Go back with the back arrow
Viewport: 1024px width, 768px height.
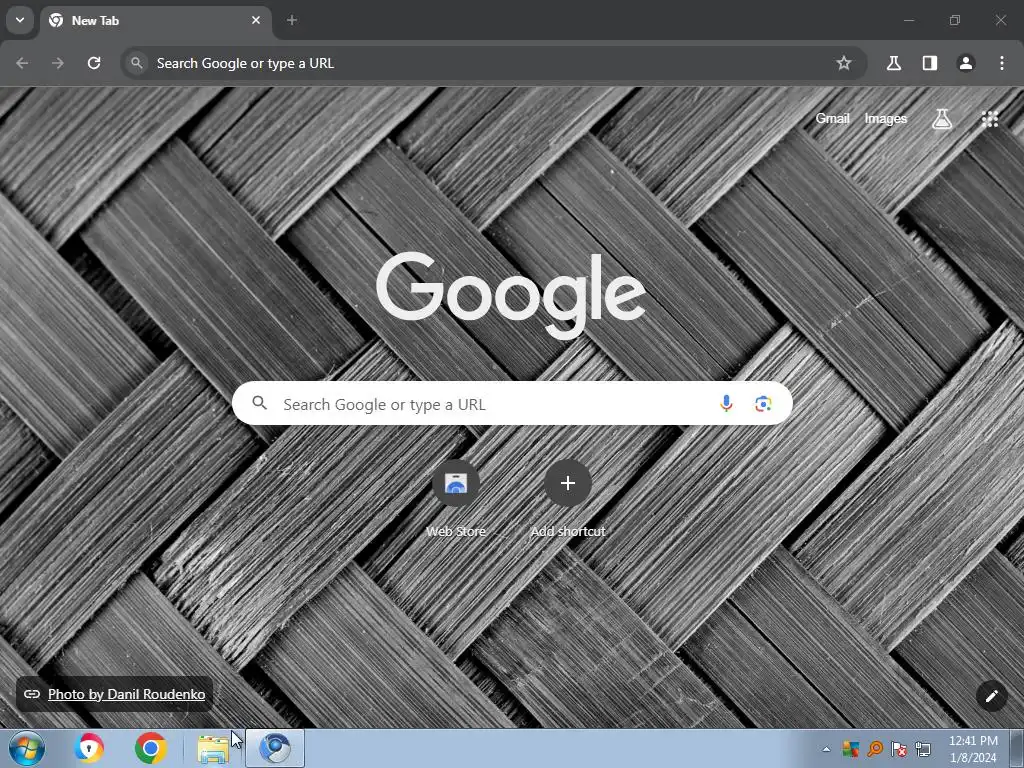tap(22, 63)
